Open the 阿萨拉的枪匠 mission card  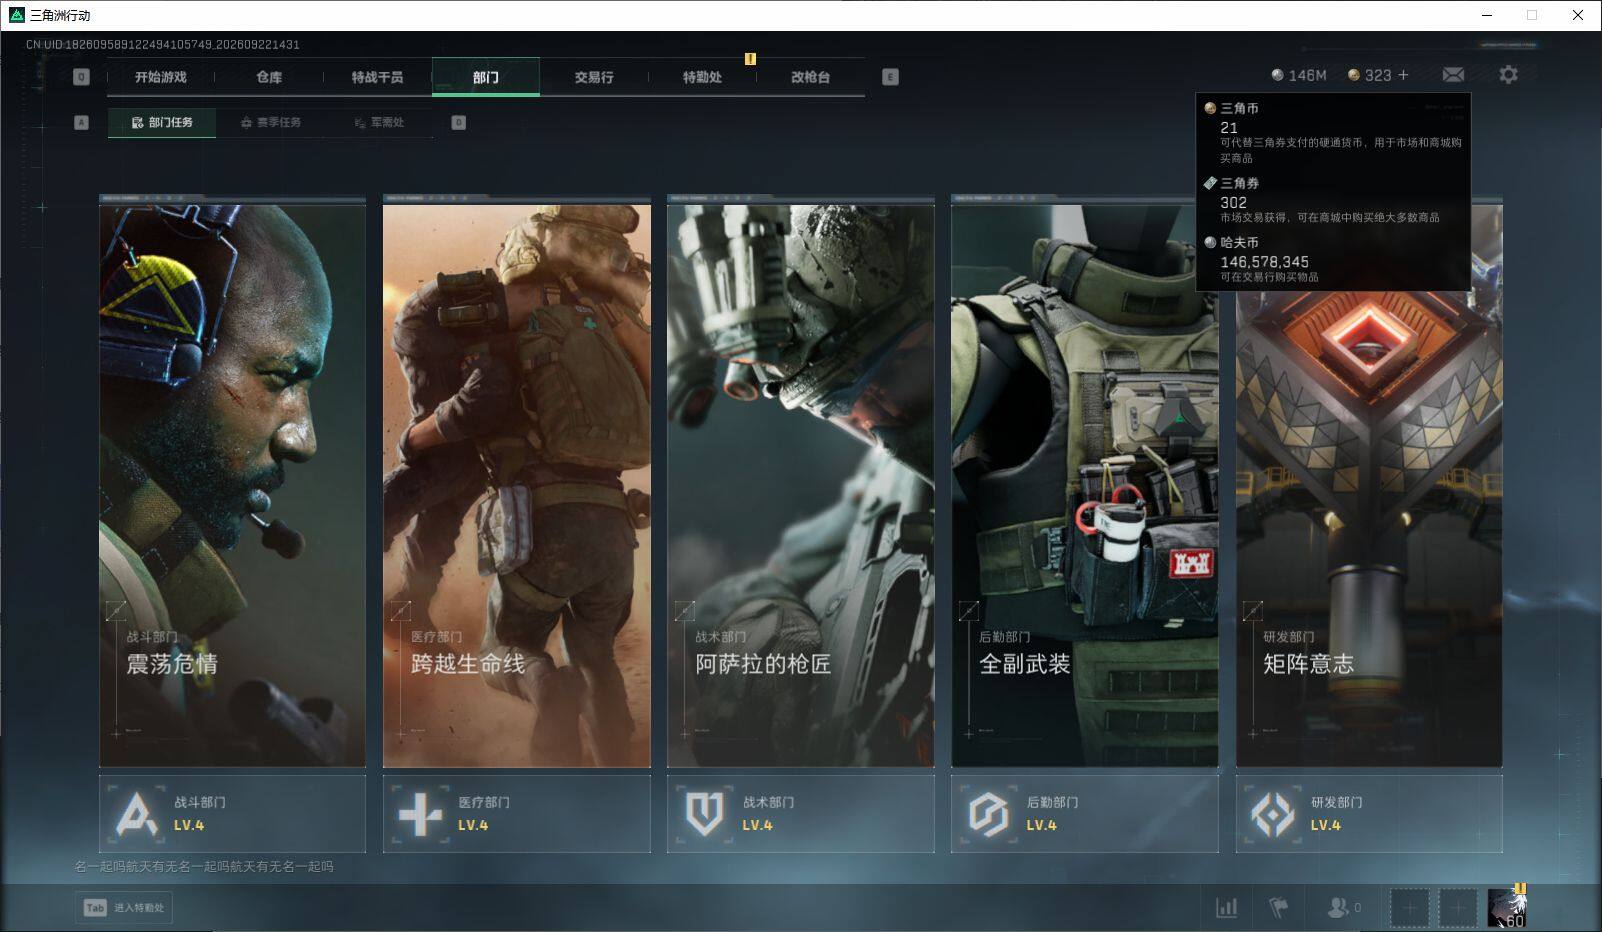pos(801,483)
